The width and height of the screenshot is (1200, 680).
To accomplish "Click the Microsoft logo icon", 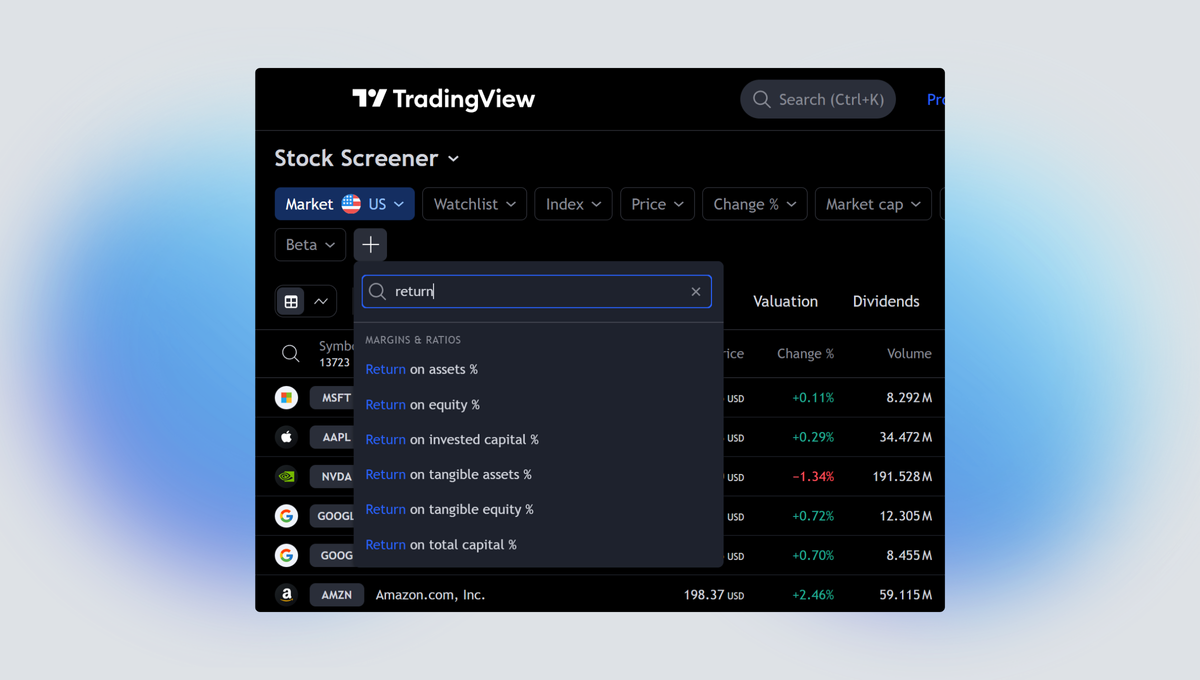I will point(286,397).
